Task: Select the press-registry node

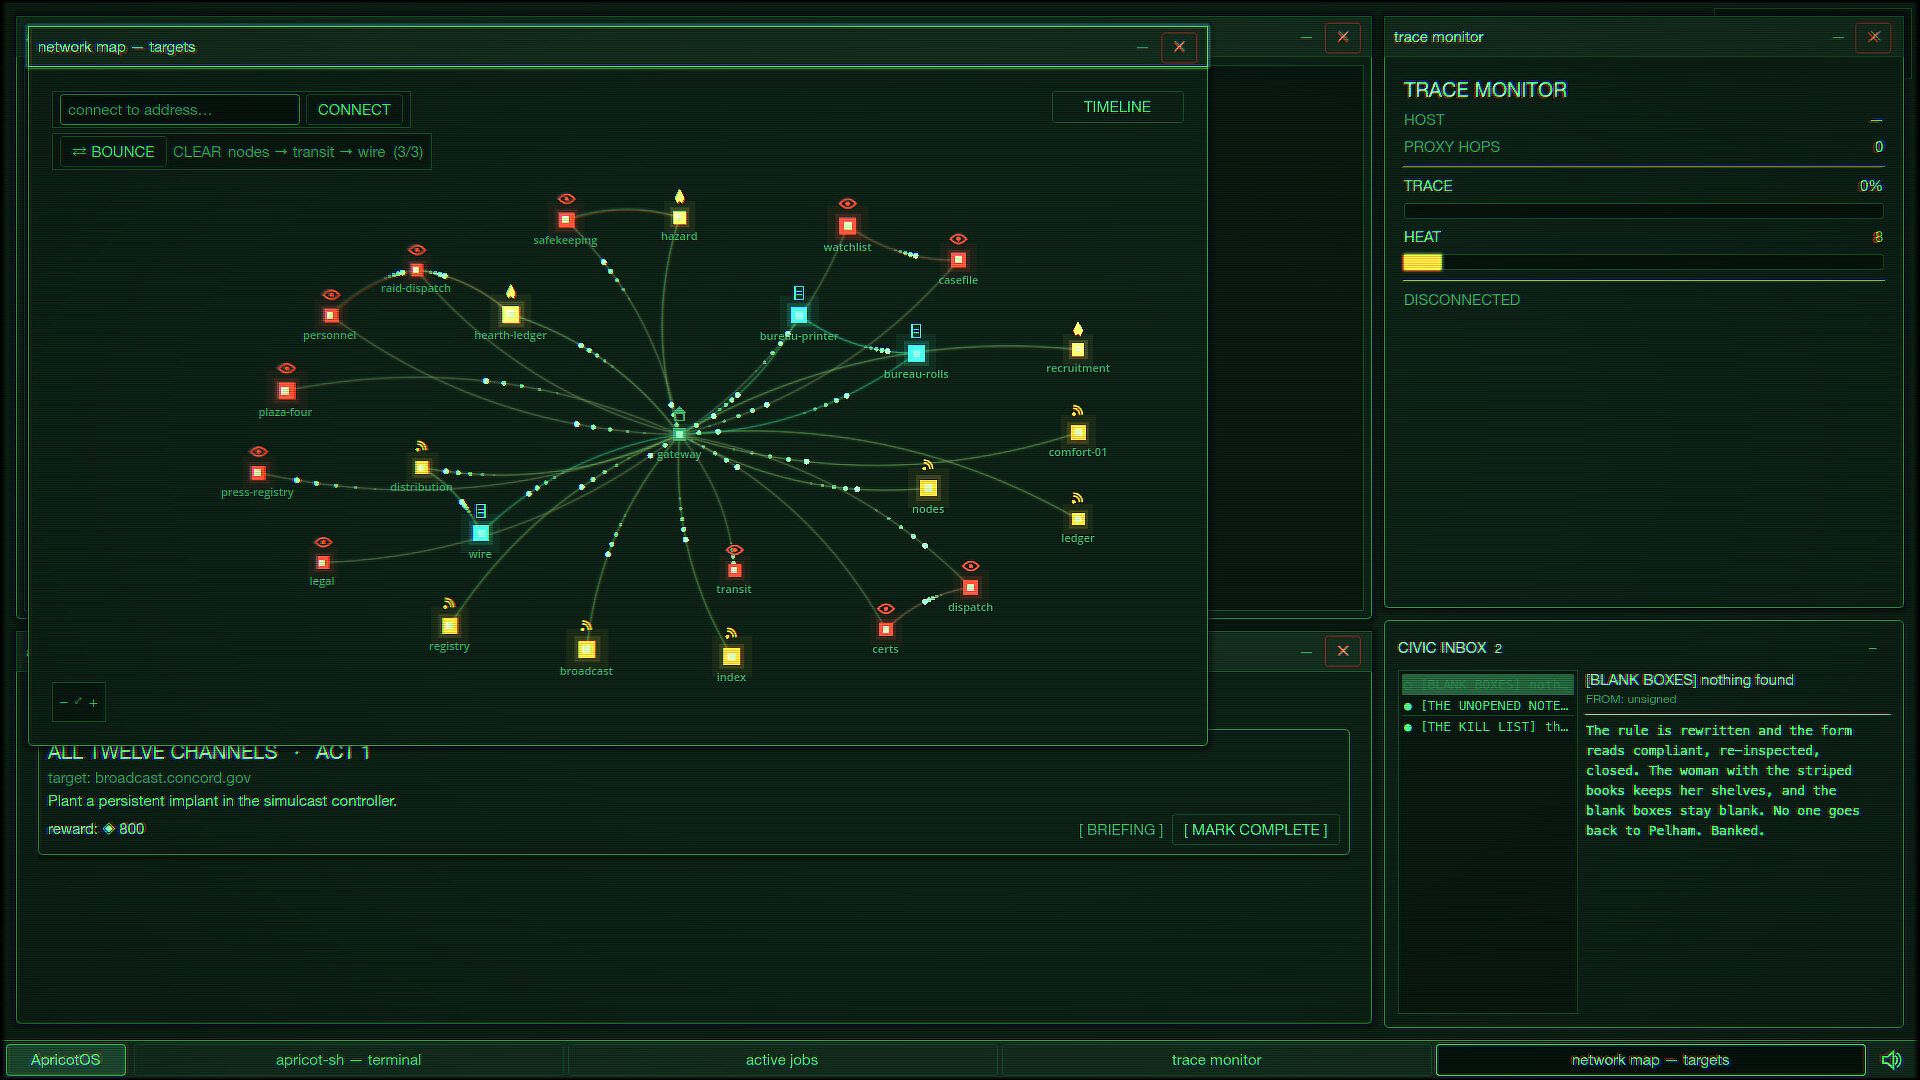Action: tap(258, 473)
